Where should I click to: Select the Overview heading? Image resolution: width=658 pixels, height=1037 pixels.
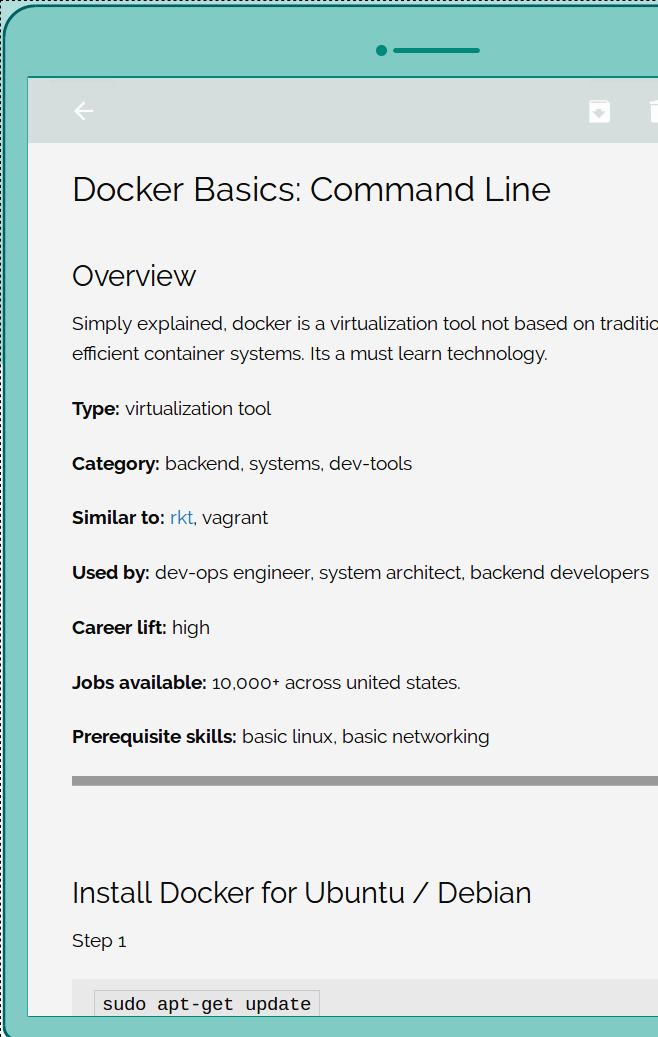point(134,276)
